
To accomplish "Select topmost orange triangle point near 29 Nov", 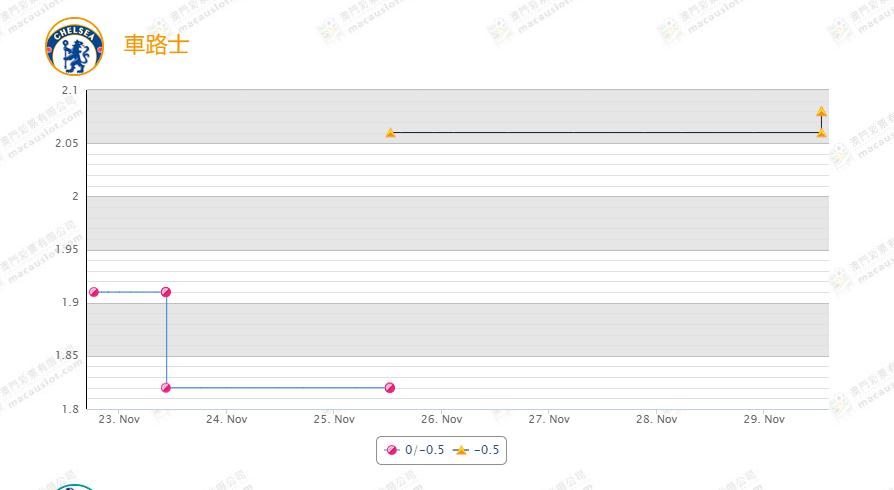I will [821, 111].
